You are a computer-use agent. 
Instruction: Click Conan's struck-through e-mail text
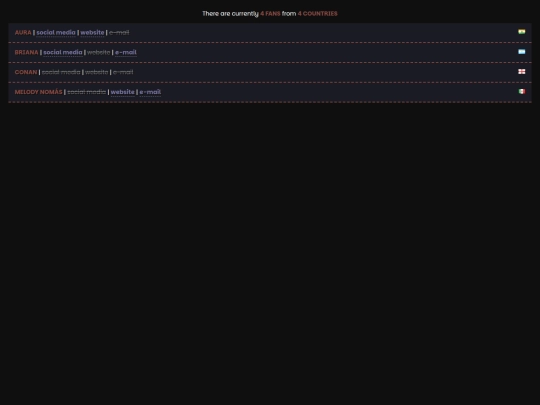(x=123, y=72)
